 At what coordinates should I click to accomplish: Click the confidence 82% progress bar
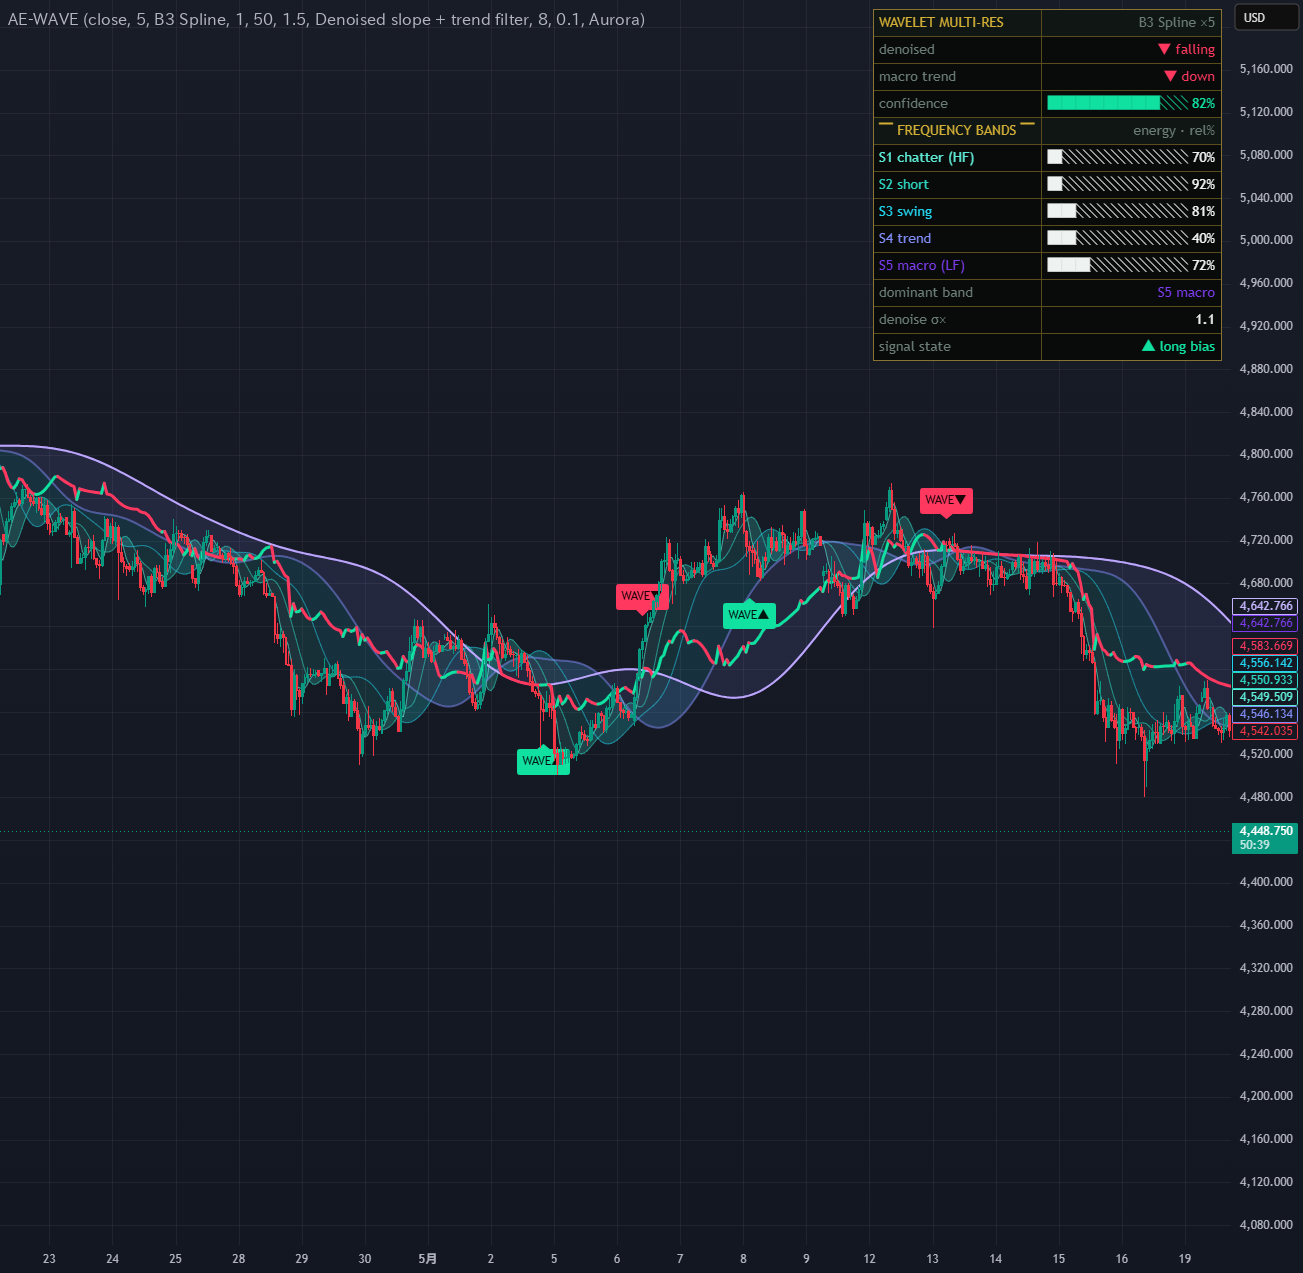(1117, 103)
